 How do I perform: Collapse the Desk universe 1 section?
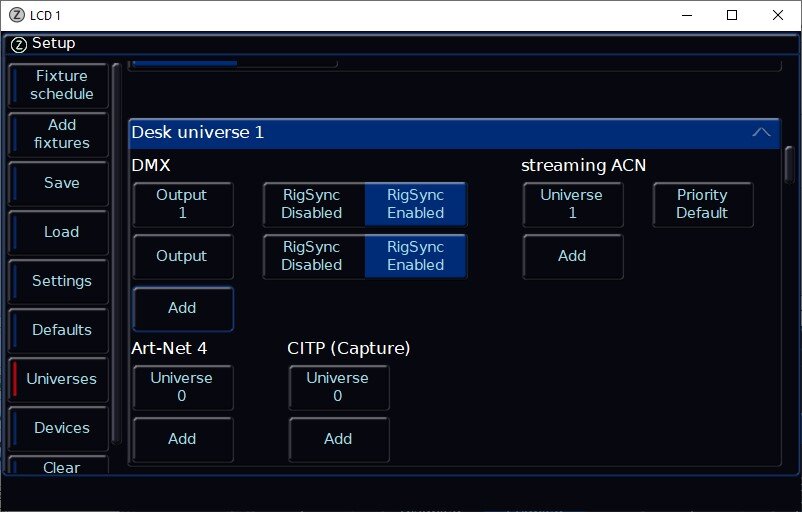761,132
